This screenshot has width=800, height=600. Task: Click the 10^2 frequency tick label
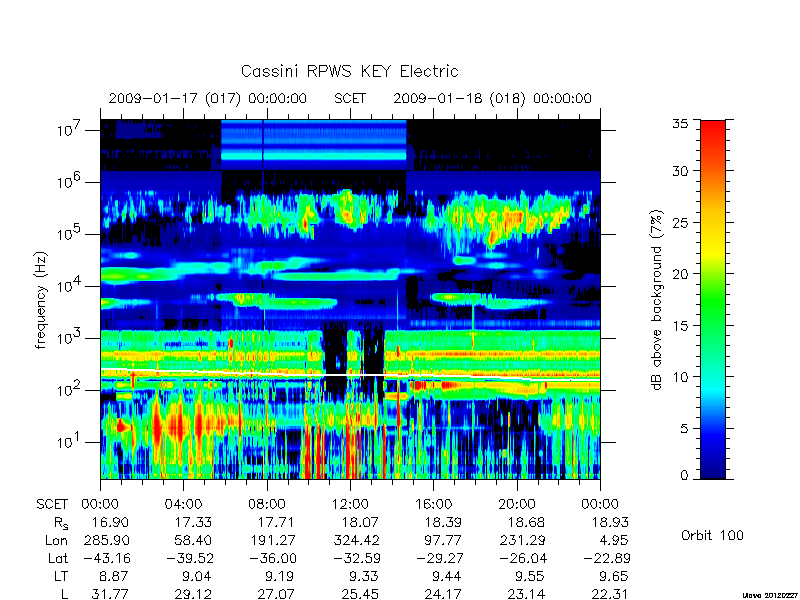(x=69, y=389)
